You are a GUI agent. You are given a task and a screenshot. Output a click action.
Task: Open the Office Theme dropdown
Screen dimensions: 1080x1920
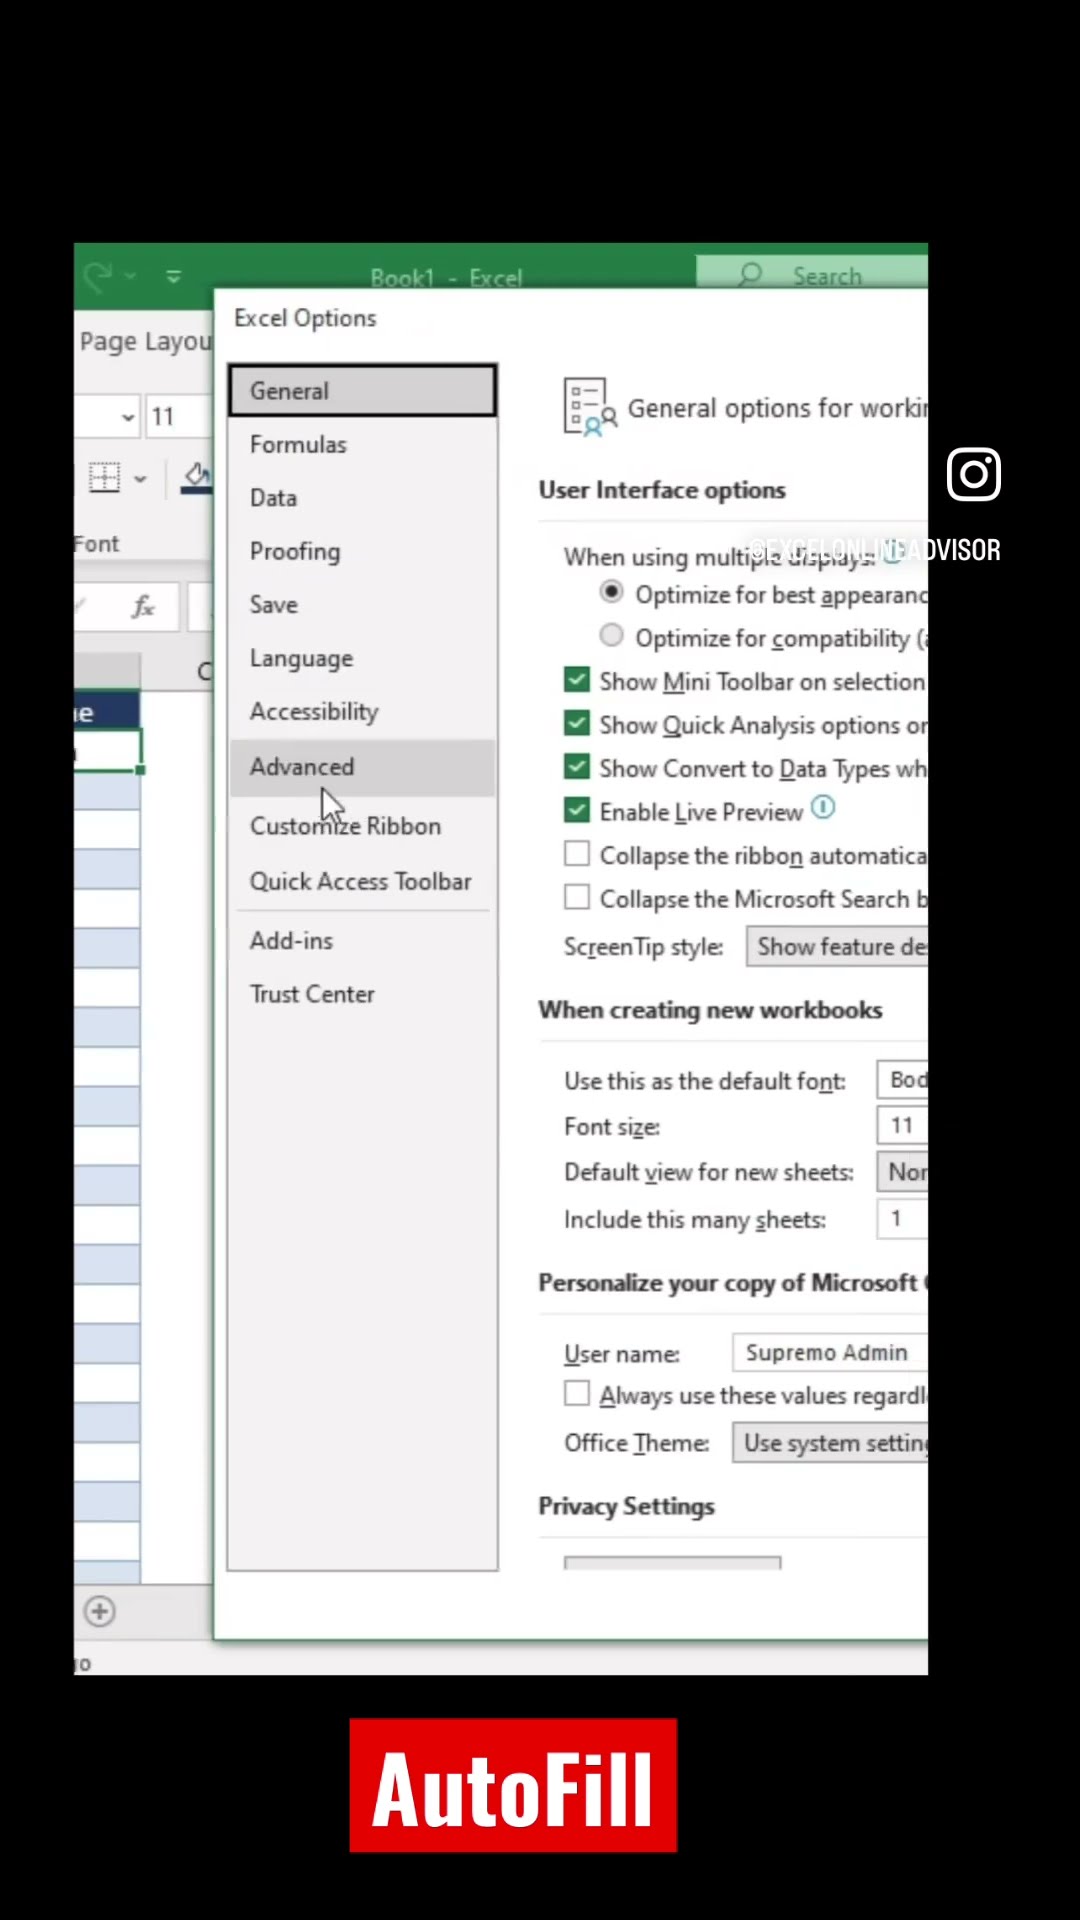coord(830,1444)
